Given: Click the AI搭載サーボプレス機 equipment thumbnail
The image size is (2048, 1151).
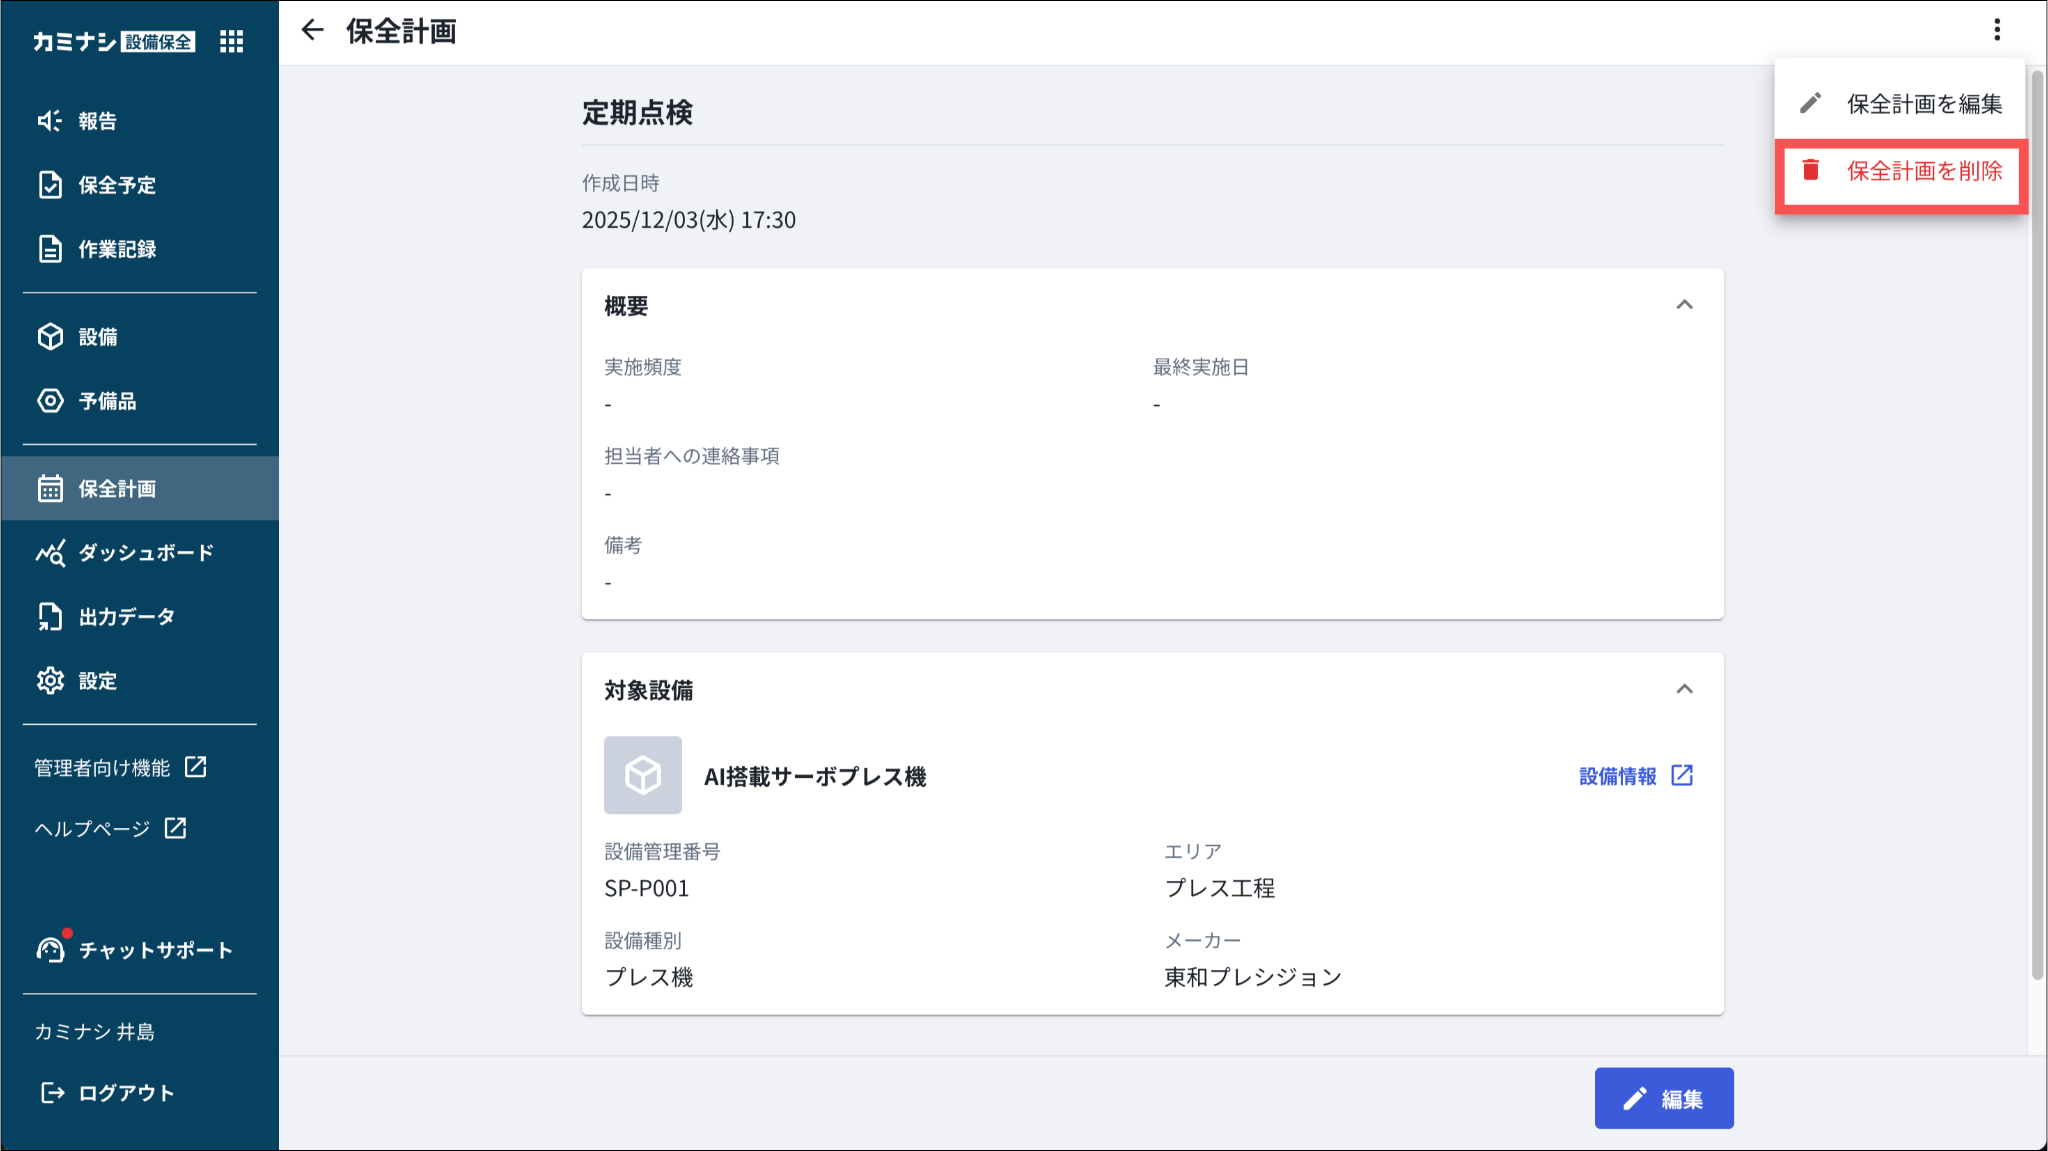Looking at the screenshot, I should 643,775.
